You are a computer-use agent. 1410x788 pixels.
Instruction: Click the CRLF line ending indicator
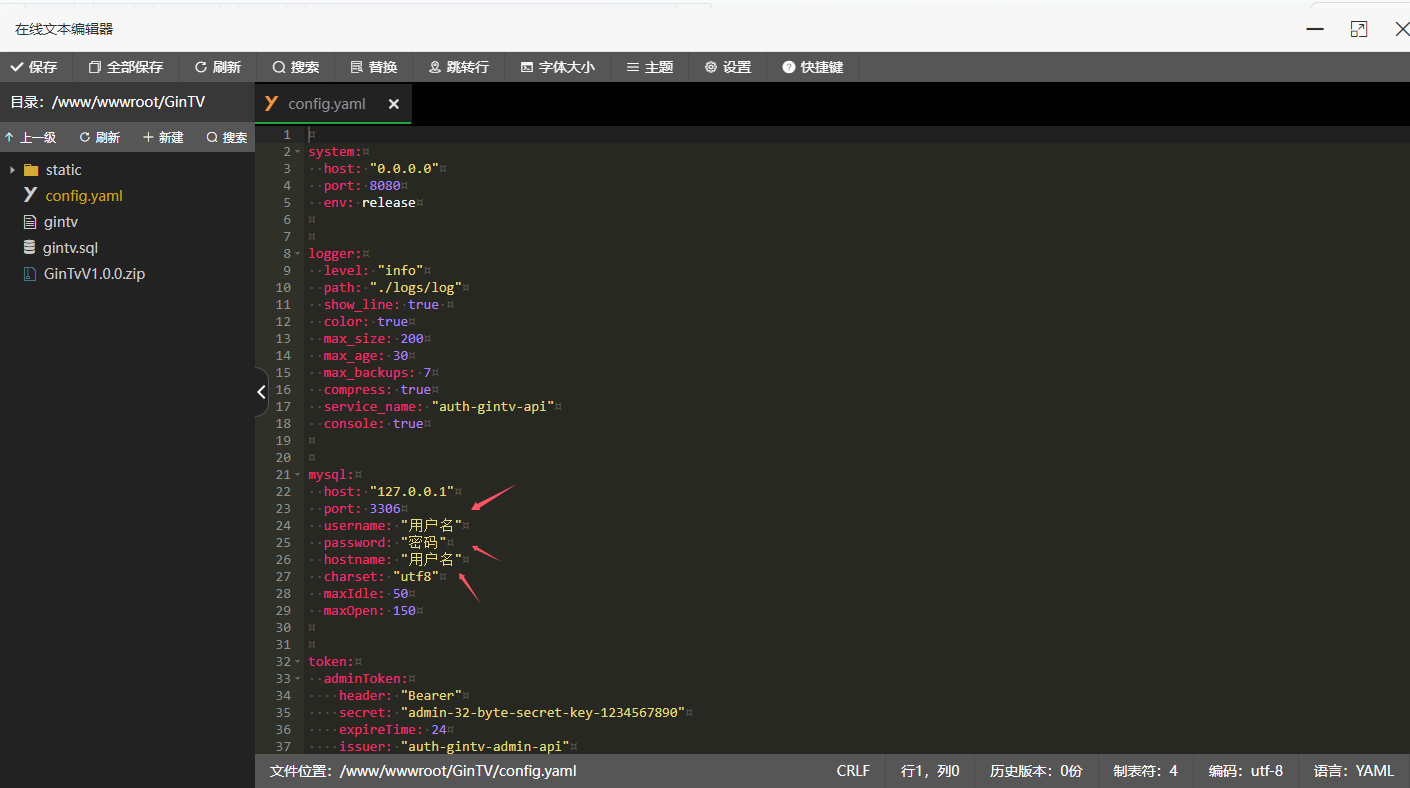pyautogui.click(x=853, y=771)
